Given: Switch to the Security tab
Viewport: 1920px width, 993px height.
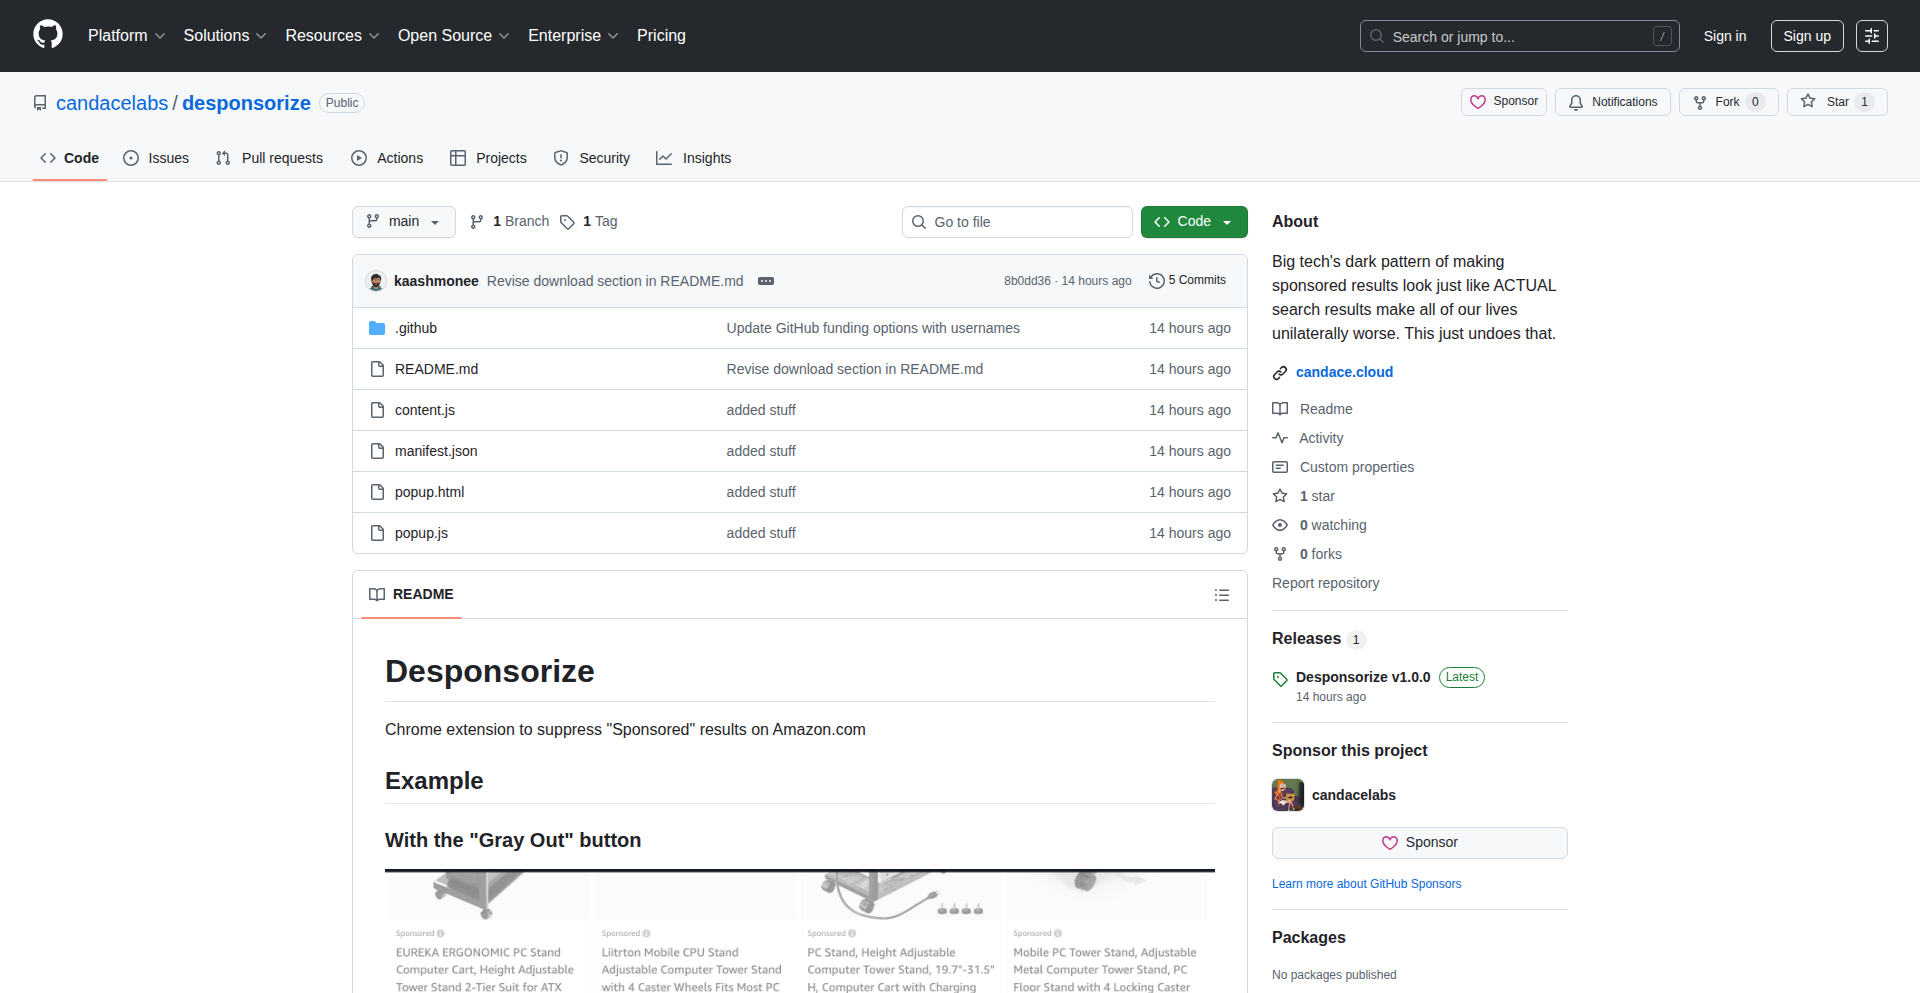Looking at the screenshot, I should [592, 158].
